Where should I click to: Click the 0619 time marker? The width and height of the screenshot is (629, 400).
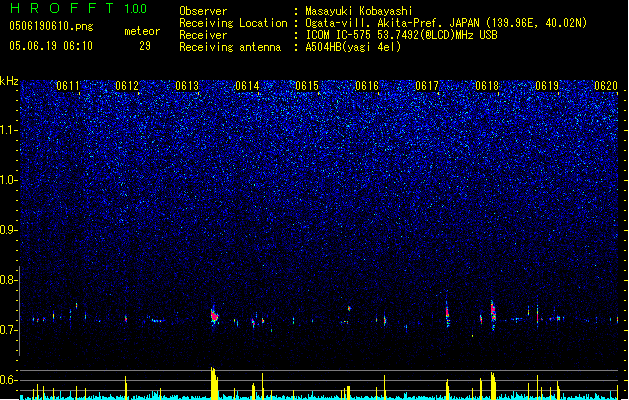click(x=547, y=86)
